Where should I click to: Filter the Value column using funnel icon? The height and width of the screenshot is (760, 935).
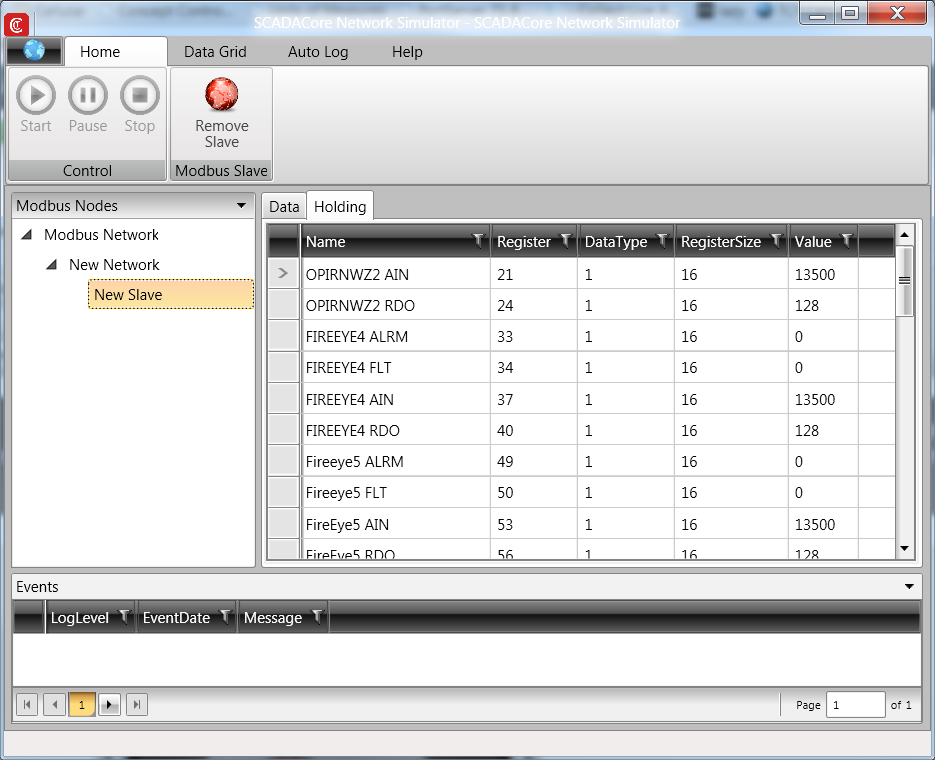tap(847, 241)
